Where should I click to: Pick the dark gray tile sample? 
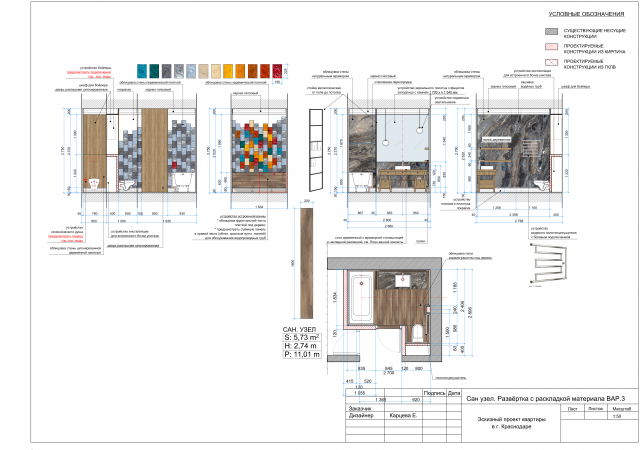167,71
